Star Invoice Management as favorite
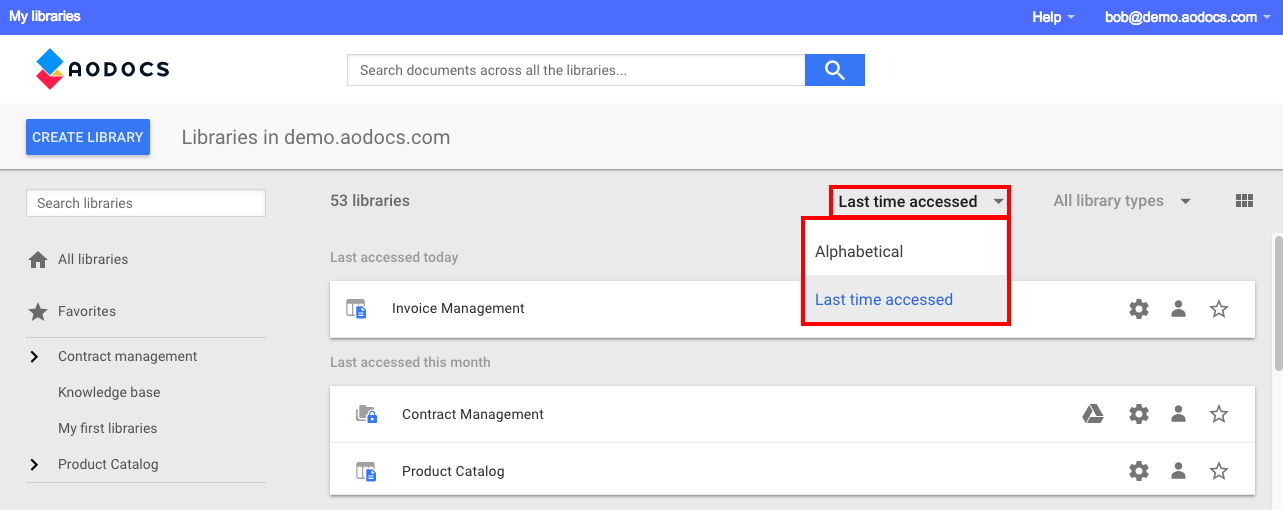Viewport: 1283px width, 510px height. [x=1219, y=309]
